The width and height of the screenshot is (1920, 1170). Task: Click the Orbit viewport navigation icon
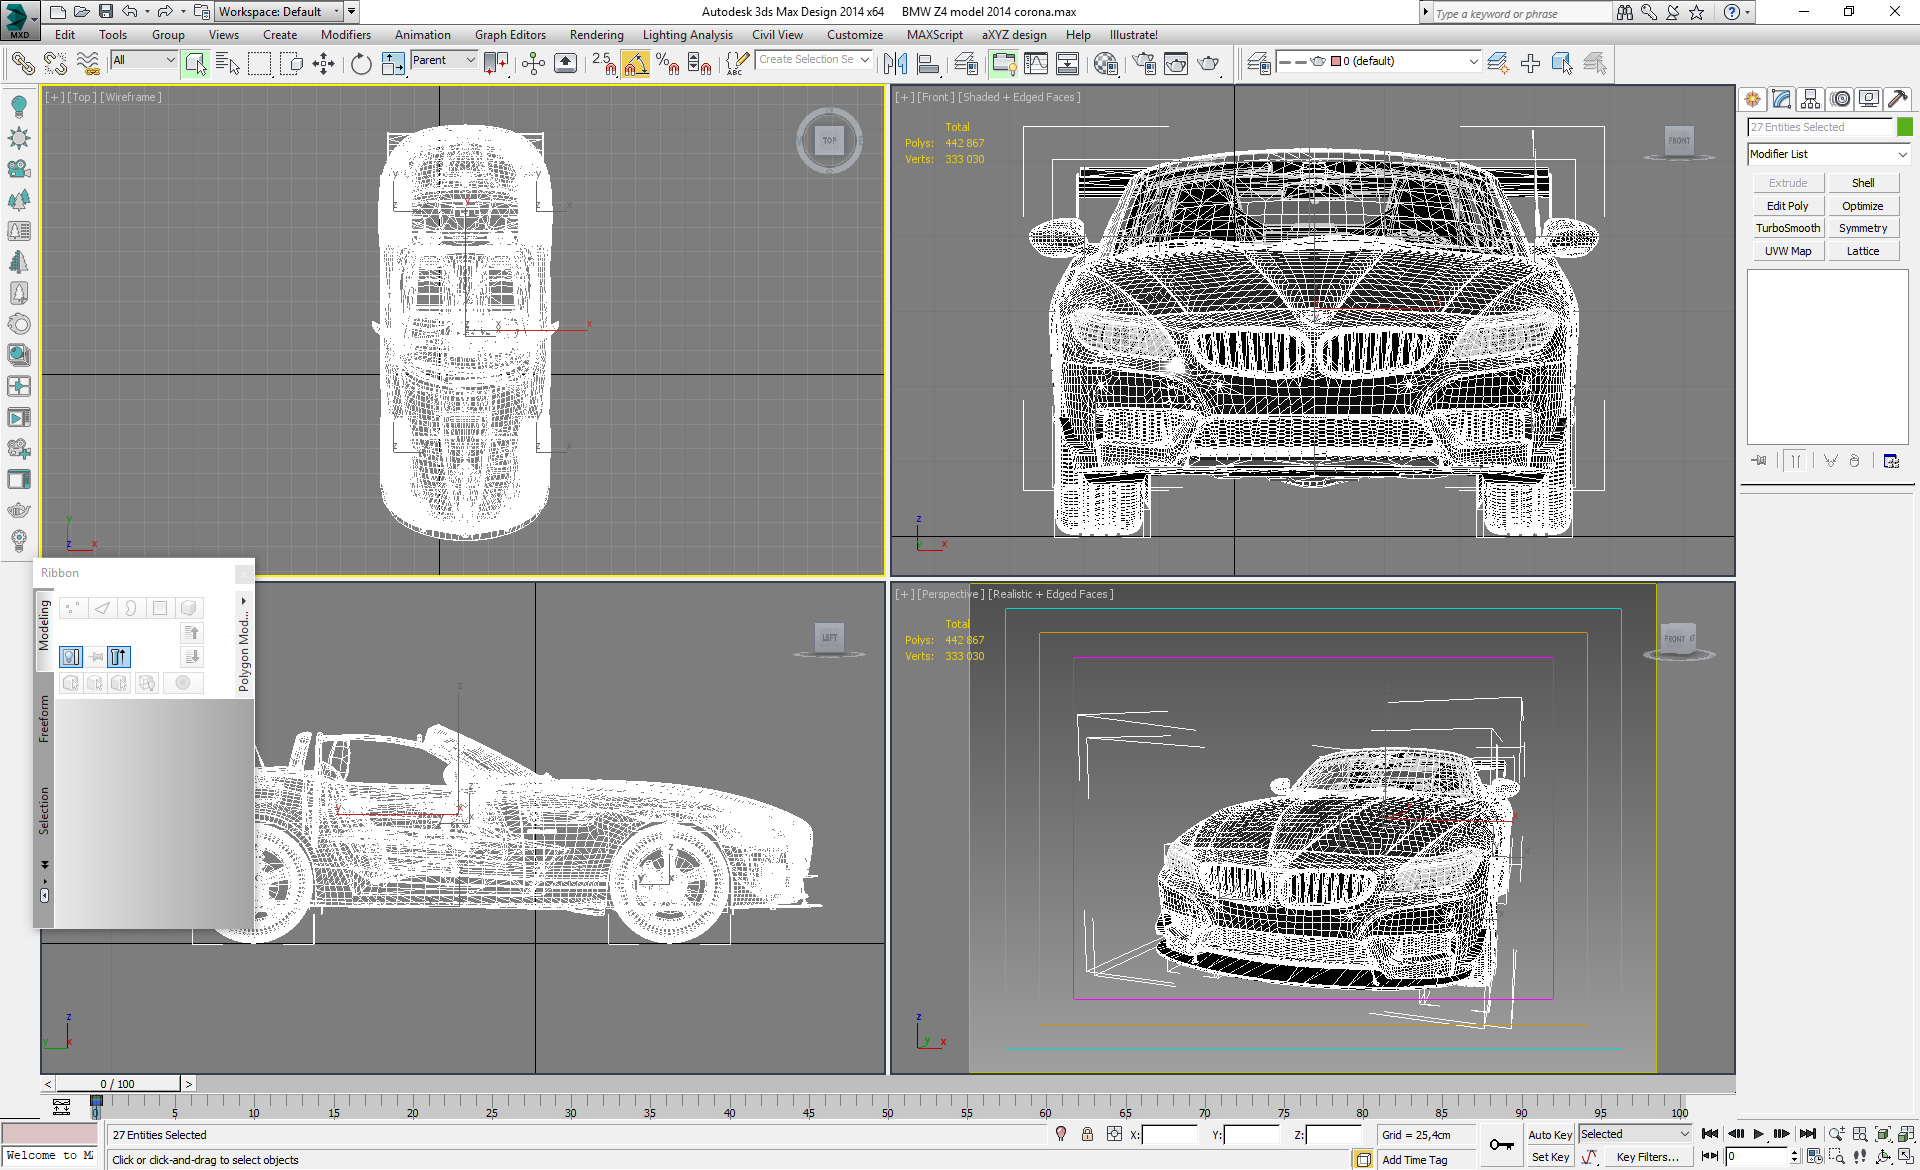[x=1884, y=1157]
